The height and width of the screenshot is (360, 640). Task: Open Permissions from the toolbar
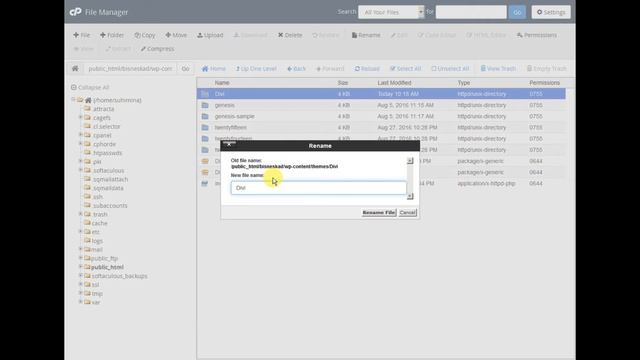pyautogui.click(x=537, y=35)
